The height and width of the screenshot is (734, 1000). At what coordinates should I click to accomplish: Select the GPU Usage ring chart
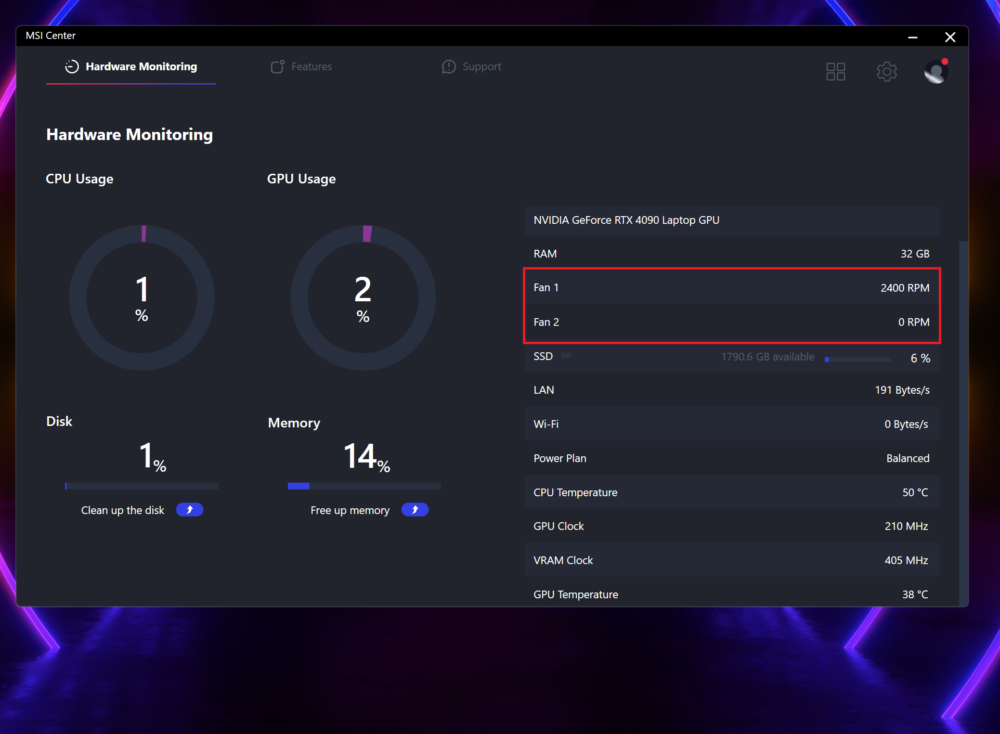[x=363, y=297]
